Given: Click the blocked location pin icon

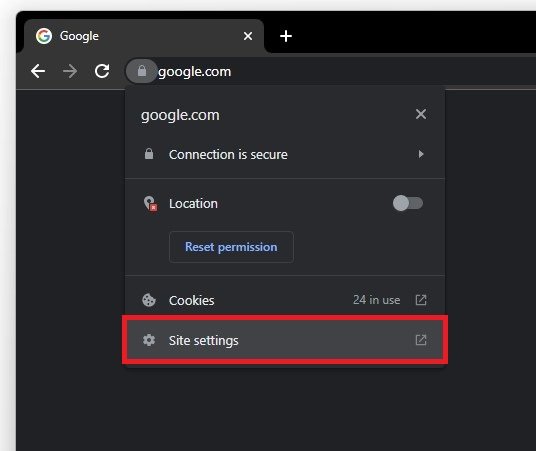Looking at the screenshot, I should coord(150,203).
